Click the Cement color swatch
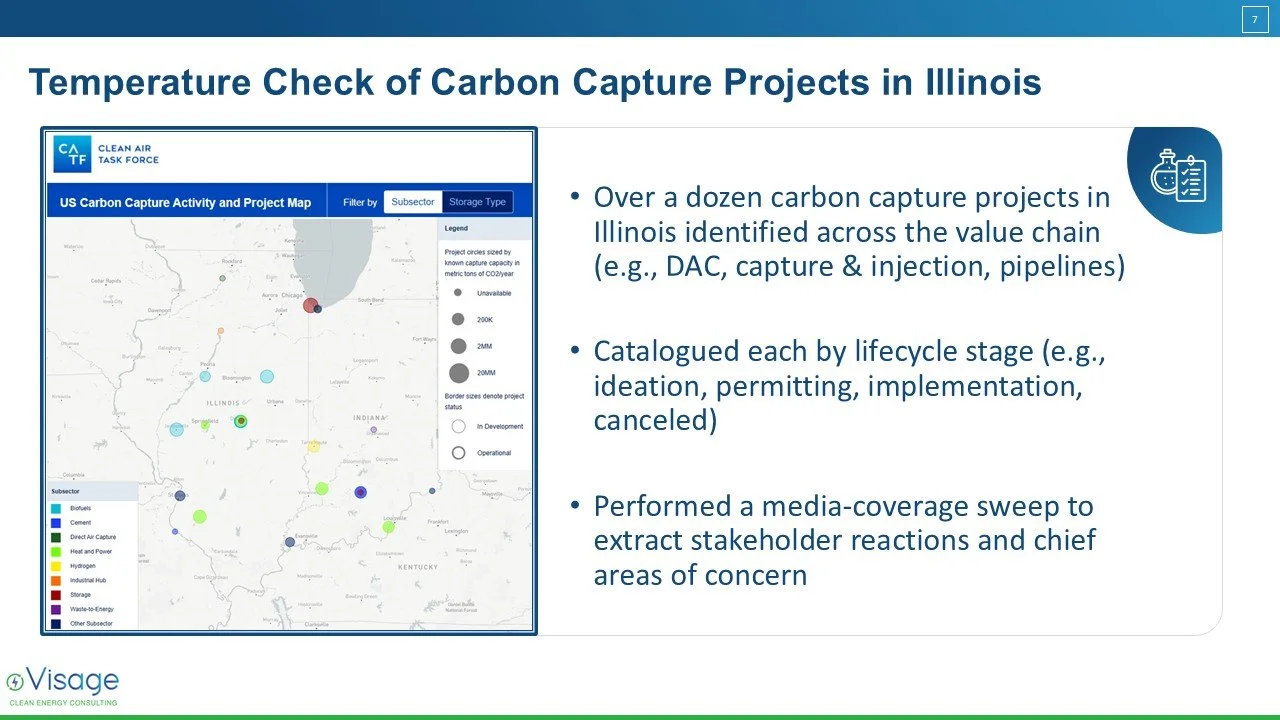The width and height of the screenshot is (1280, 720). click(x=58, y=523)
